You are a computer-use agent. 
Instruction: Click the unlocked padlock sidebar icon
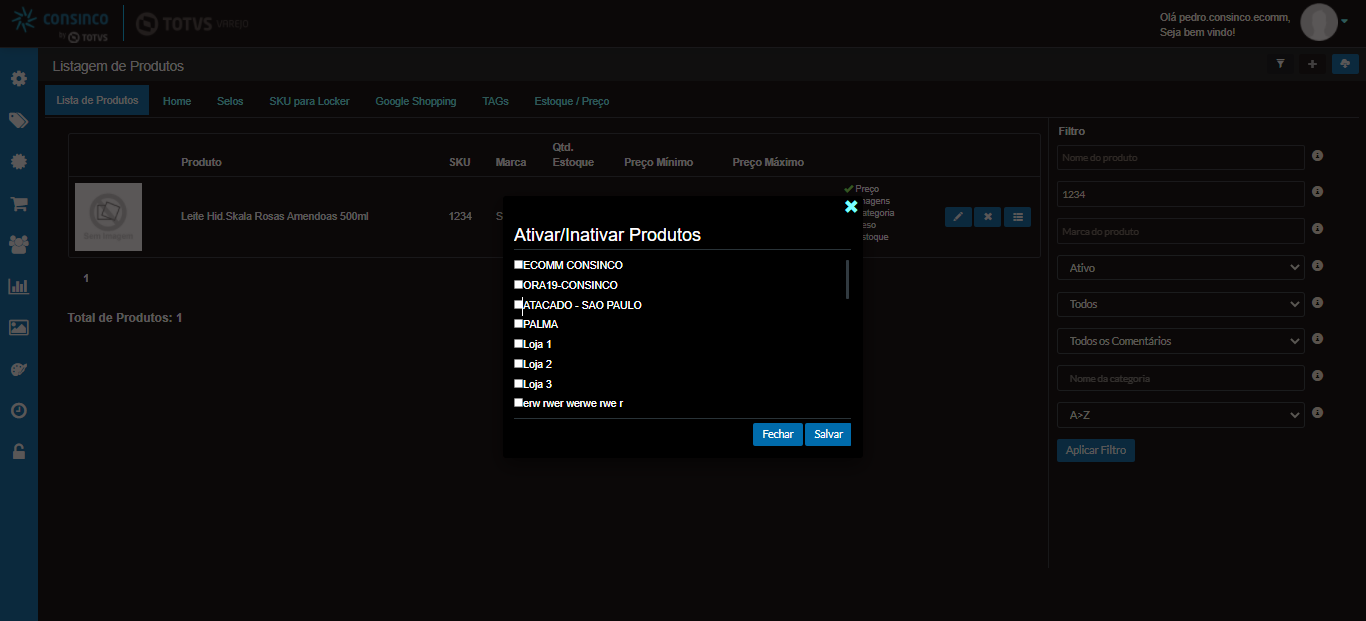pos(18,452)
